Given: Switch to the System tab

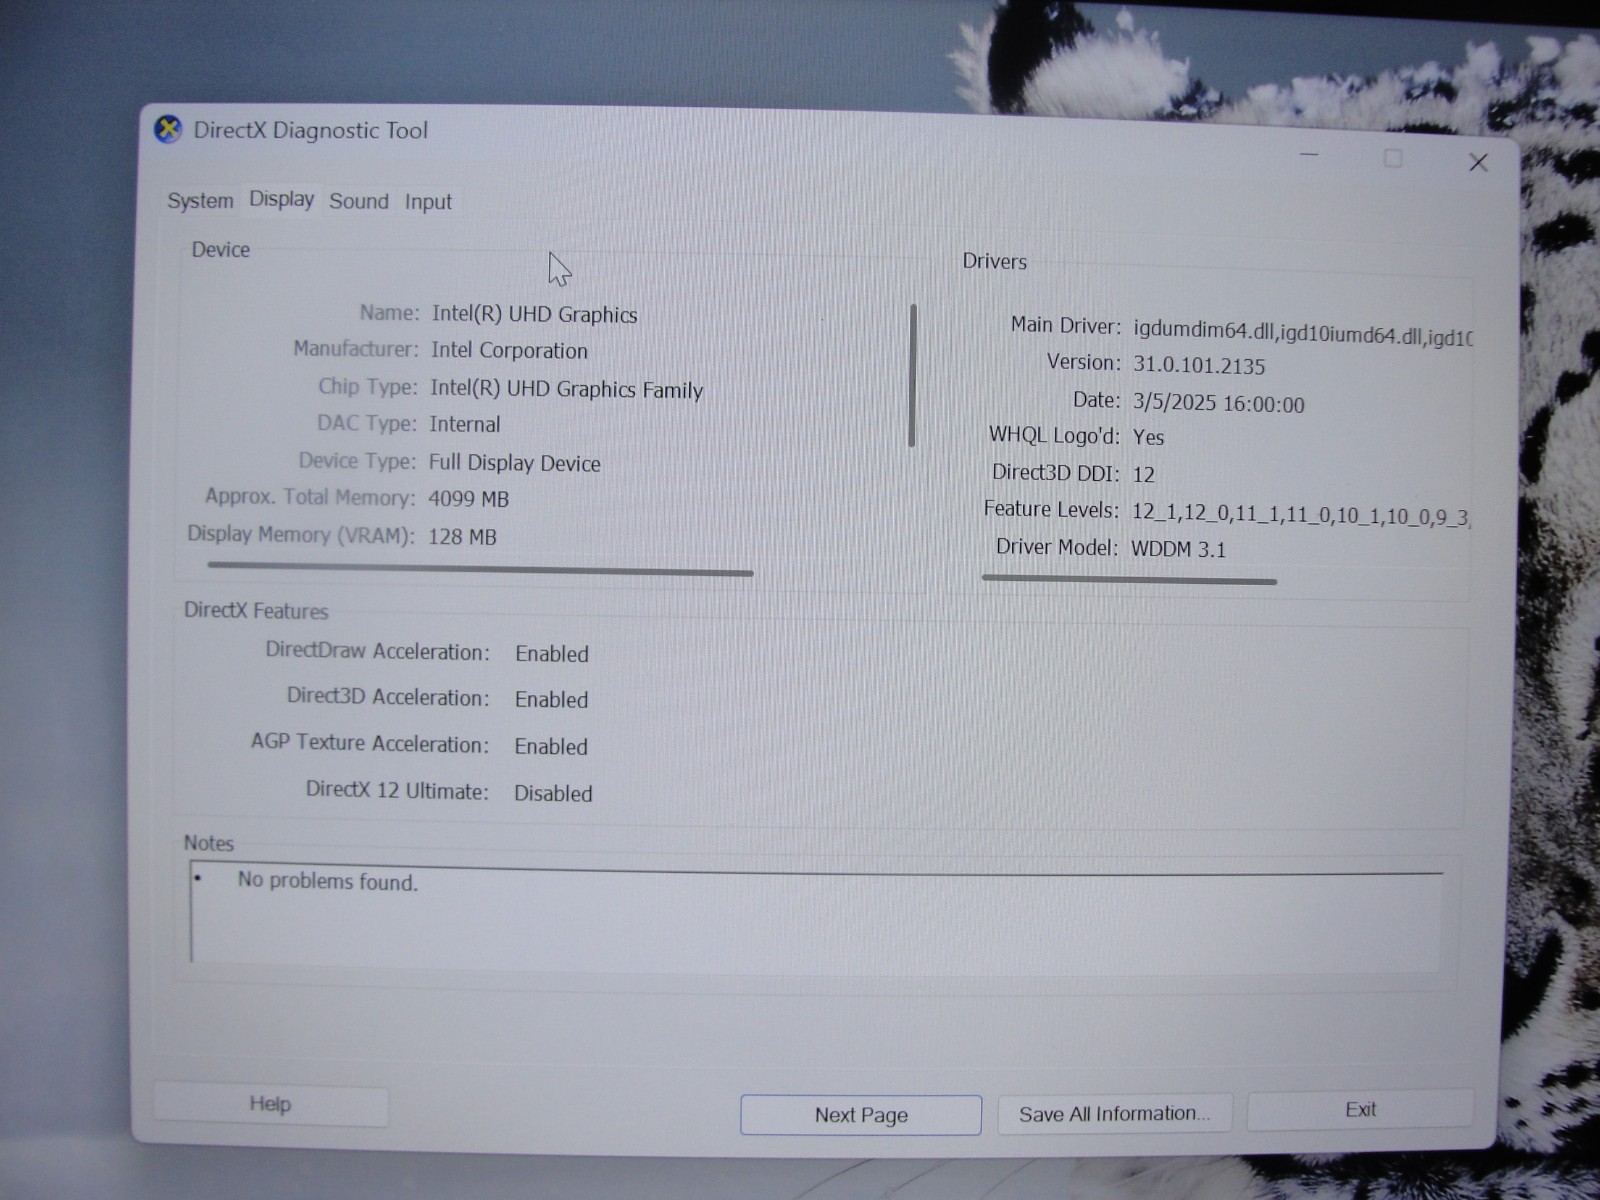Looking at the screenshot, I should (200, 201).
